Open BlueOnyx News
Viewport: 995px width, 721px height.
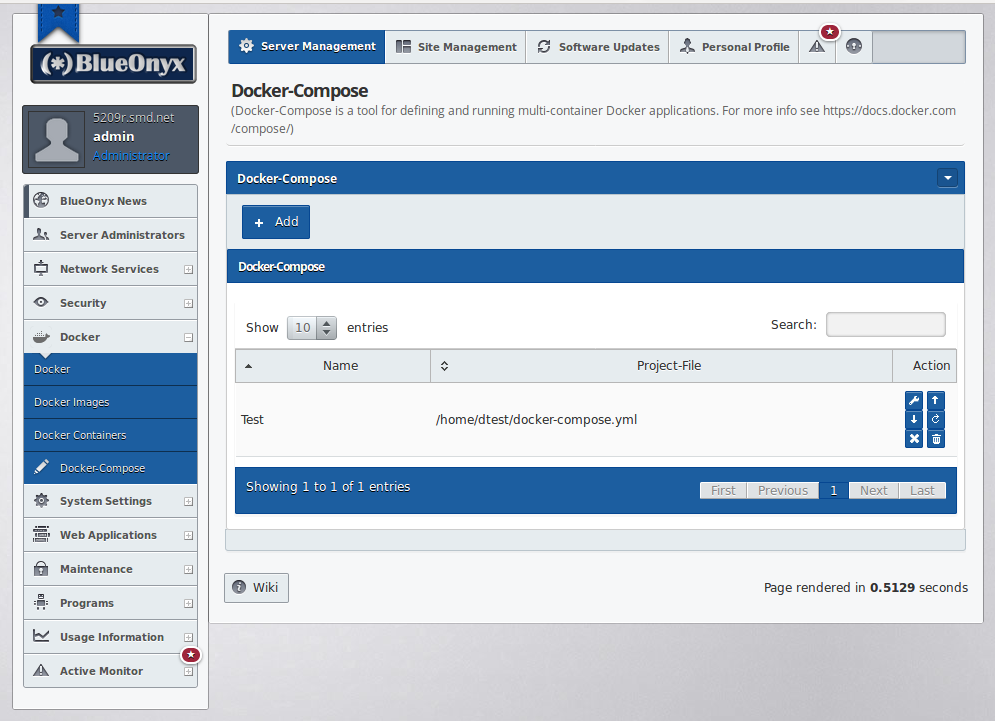(110, 201)
